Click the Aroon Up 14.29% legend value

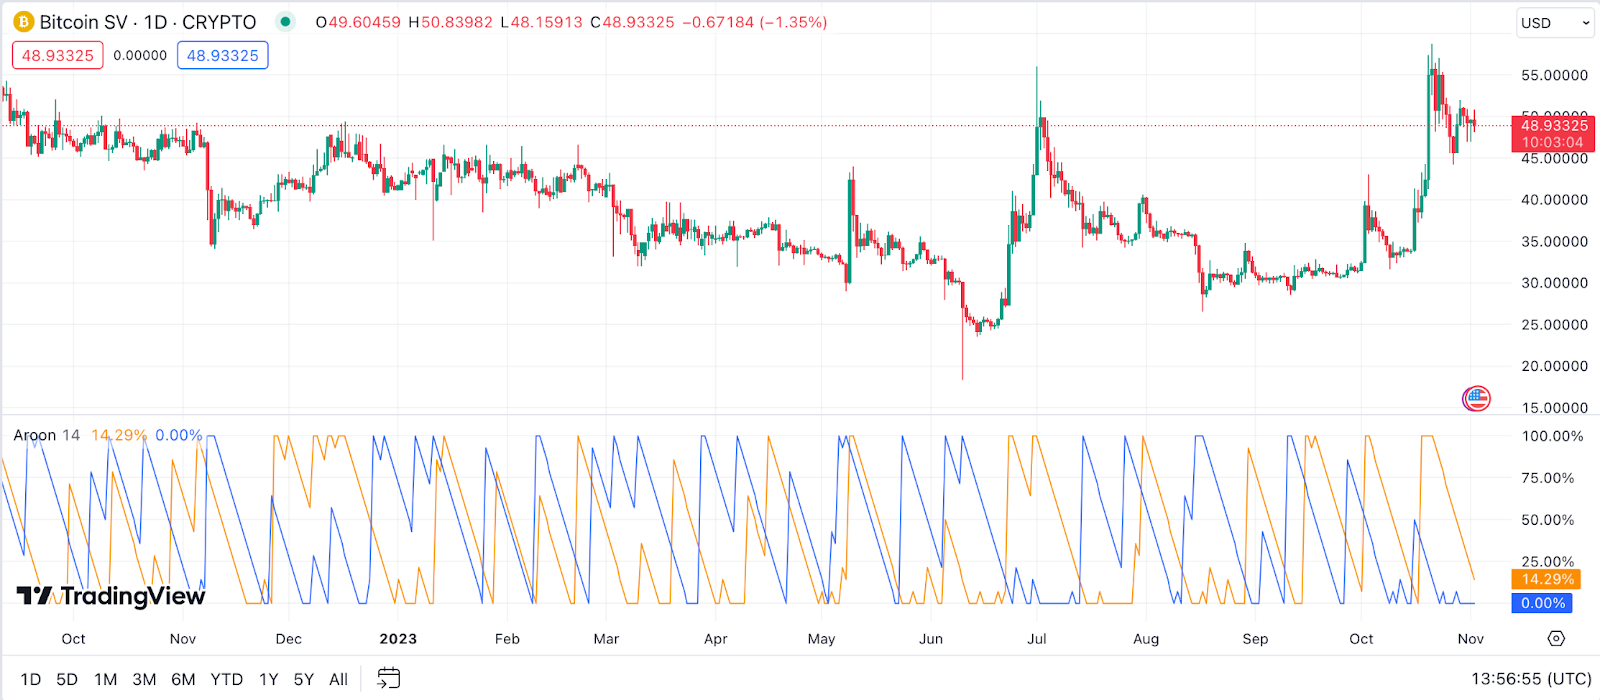click(x=119, y=435)
